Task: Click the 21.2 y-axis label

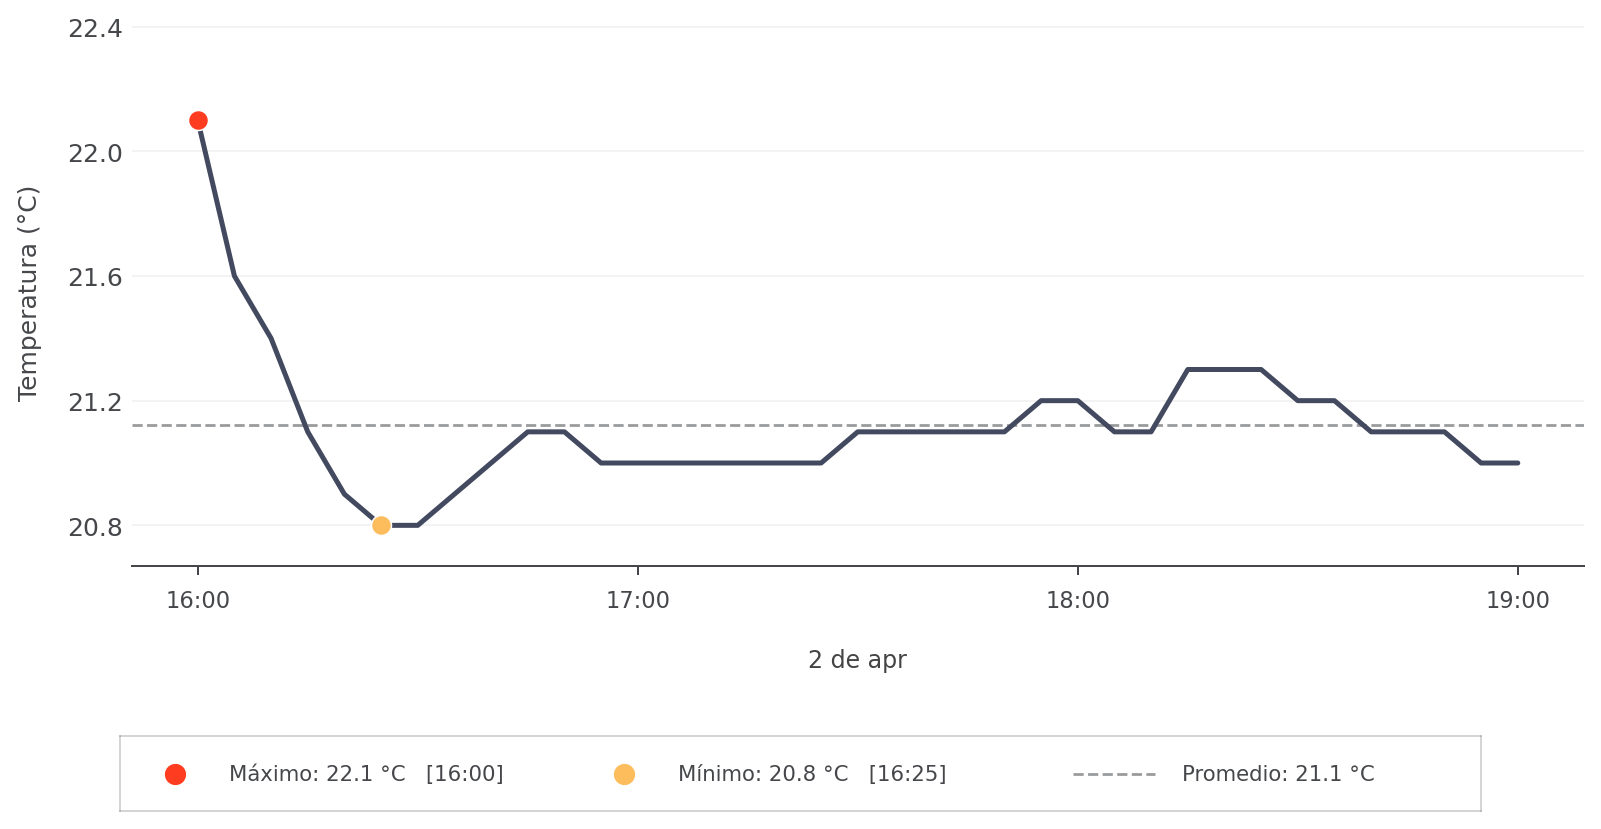Action: 95,402
